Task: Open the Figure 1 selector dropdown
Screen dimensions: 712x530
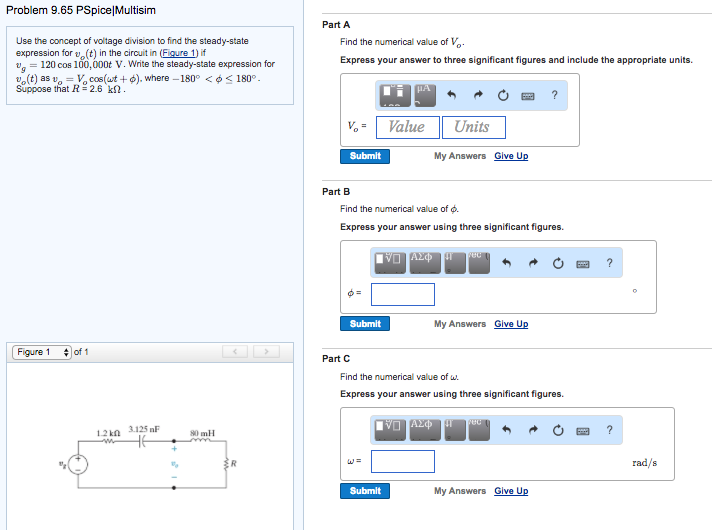Action: coord(42,352)
